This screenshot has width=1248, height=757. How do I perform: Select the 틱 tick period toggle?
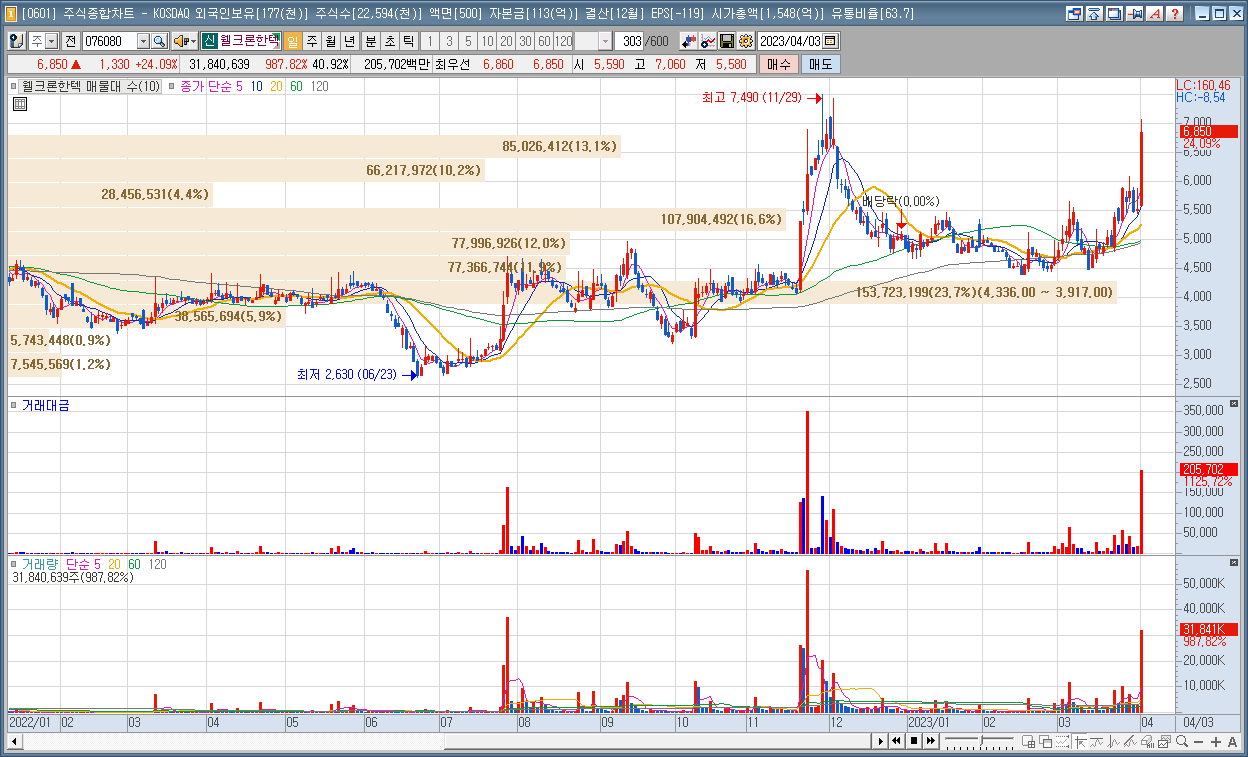pos(408,41)
